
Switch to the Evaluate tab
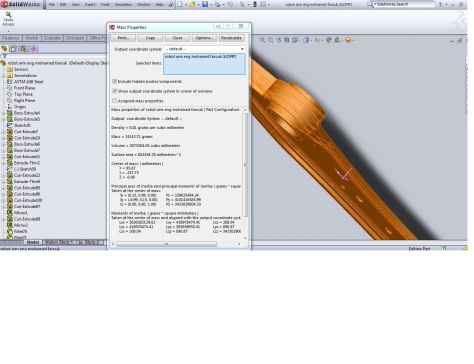(x=52, y=38)
